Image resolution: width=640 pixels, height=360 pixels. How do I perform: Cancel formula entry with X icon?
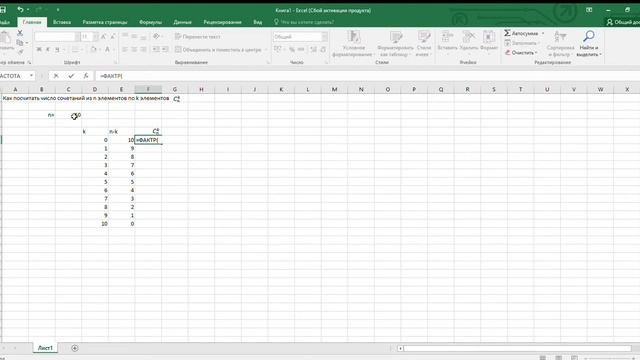(56, 76)
